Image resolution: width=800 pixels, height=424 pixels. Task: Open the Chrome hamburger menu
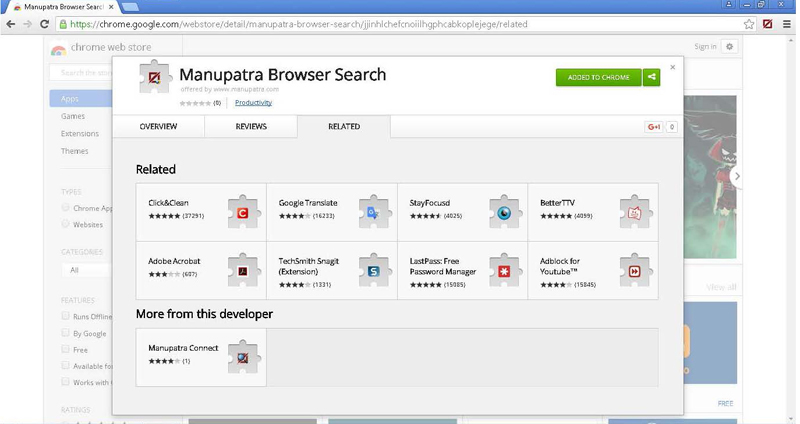(x=787, y=24)
